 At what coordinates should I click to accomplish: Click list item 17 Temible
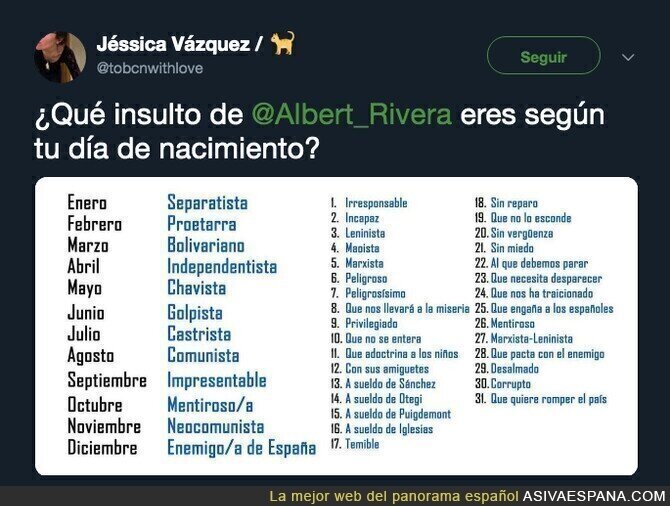point(355,444)
